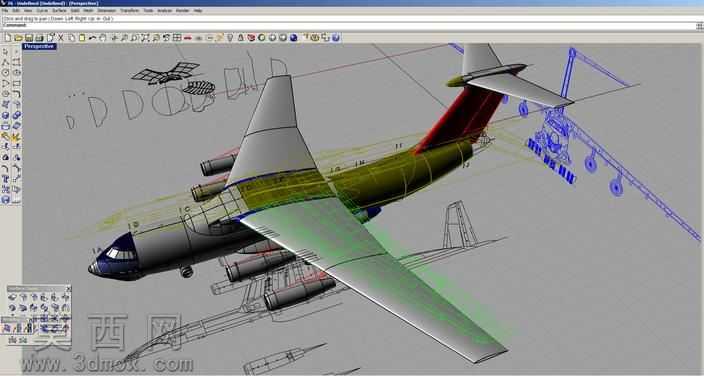The height and width of the screenshot is (376, 704).
Task: Click the yellow Explode burst icon
Action: pos(17,137)
